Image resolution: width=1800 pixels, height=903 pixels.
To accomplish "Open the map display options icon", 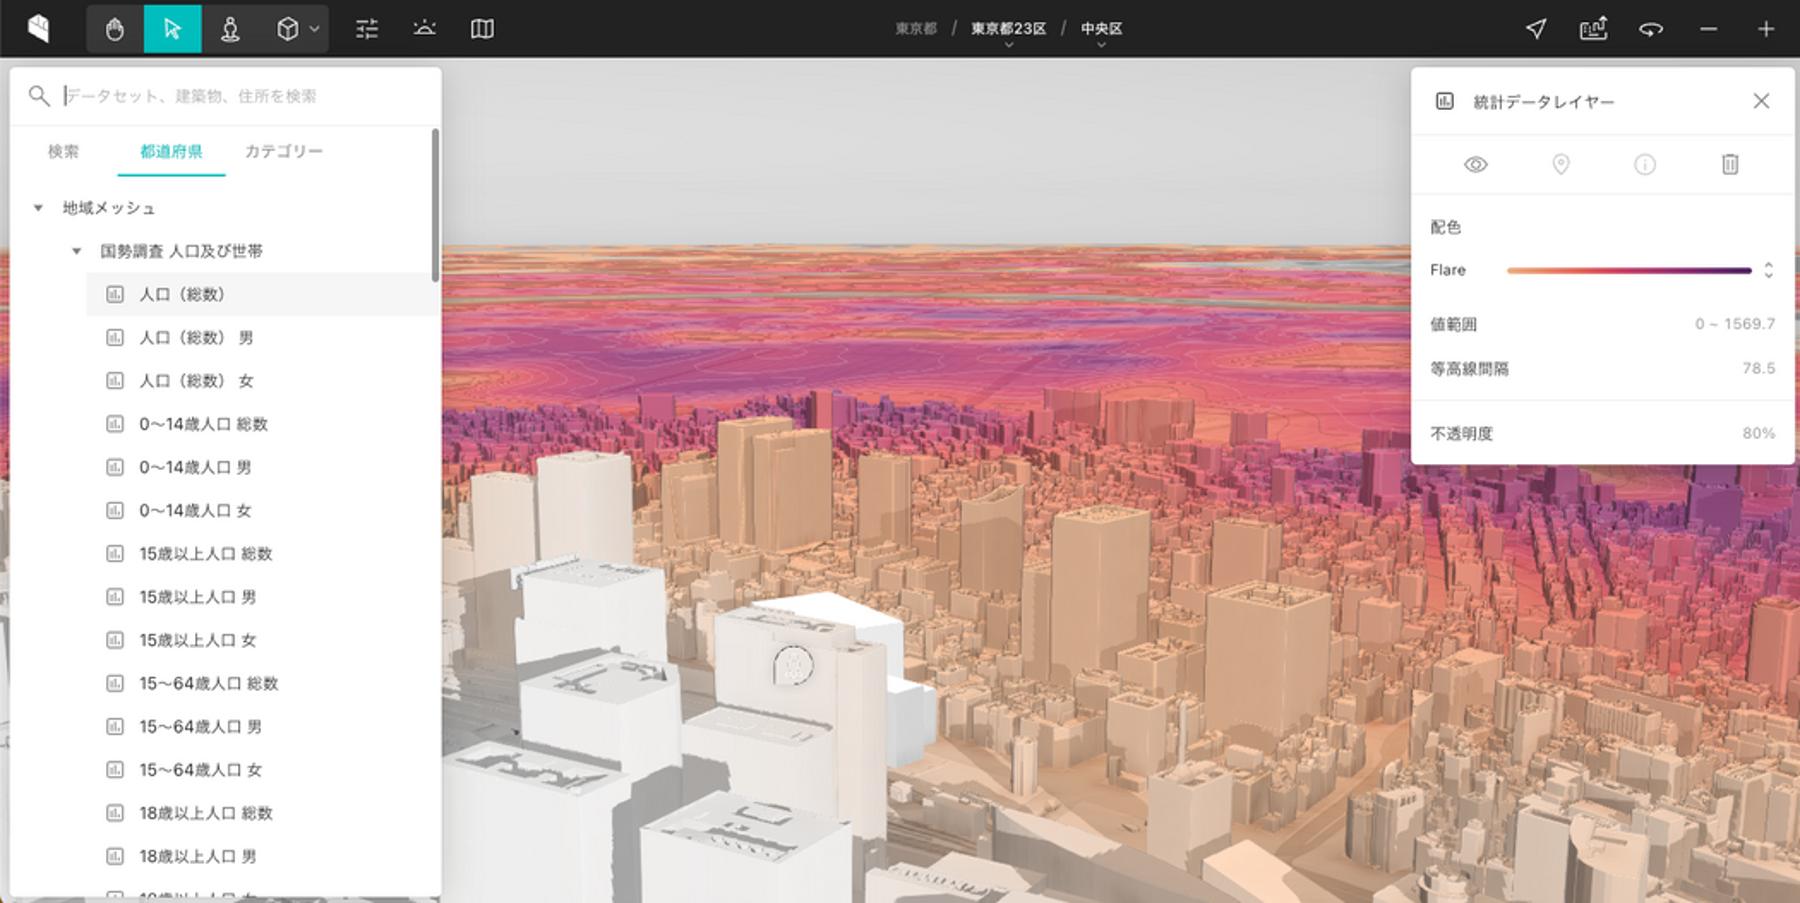I will (482, 29).
